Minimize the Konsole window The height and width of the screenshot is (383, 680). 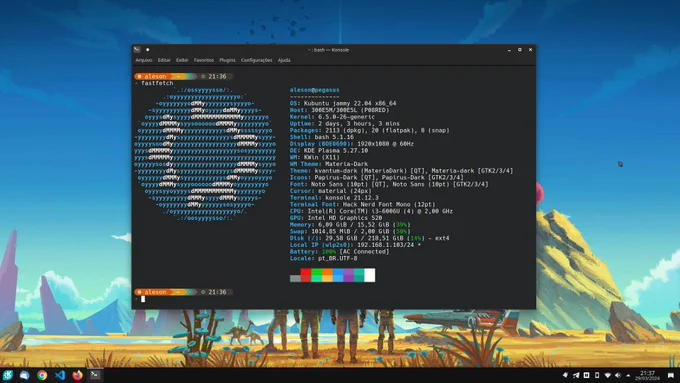(509, 50)
